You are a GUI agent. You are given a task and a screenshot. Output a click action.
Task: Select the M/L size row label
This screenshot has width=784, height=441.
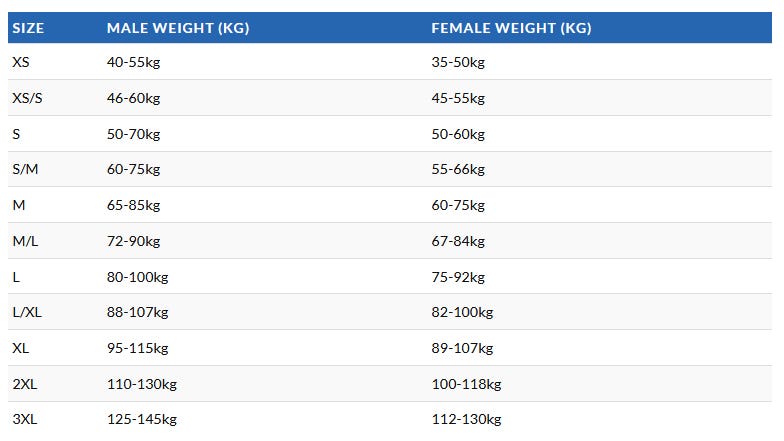coord(25,241)
